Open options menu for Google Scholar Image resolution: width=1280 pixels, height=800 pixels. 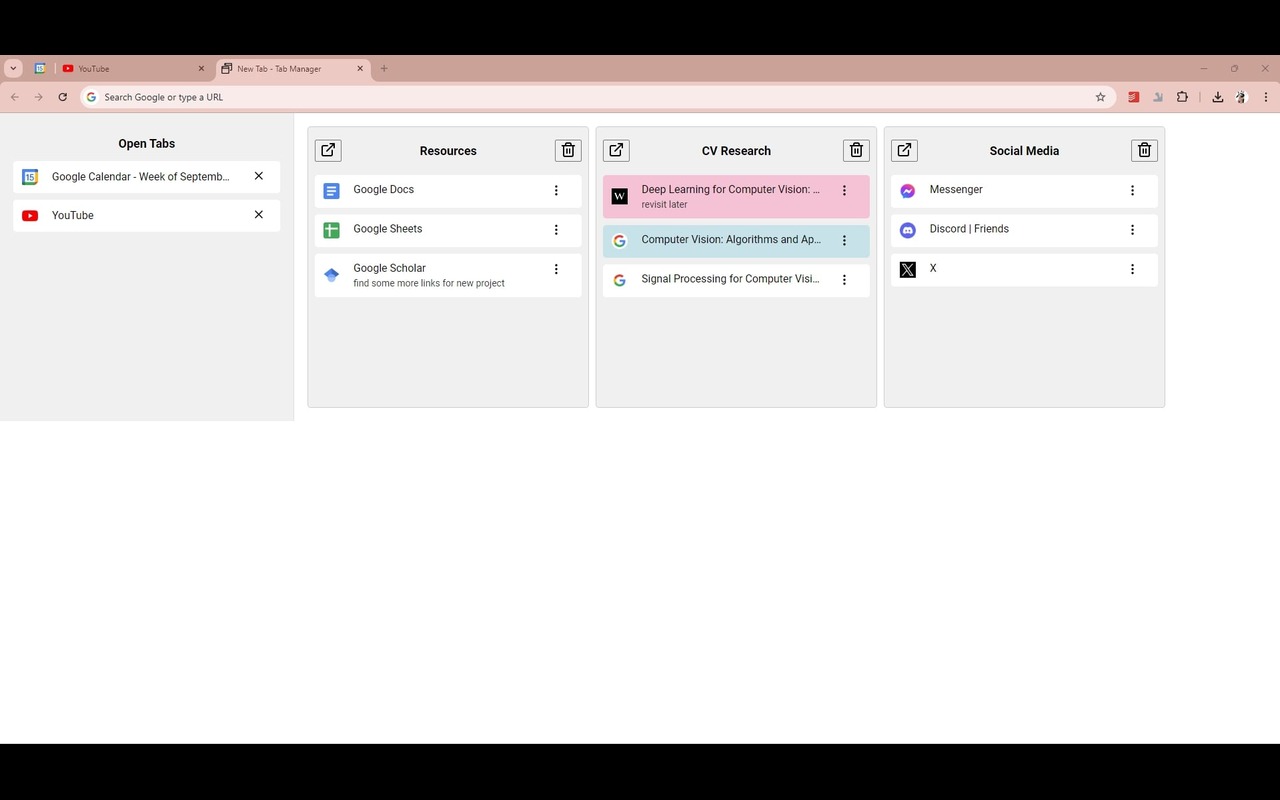[556, 269]
